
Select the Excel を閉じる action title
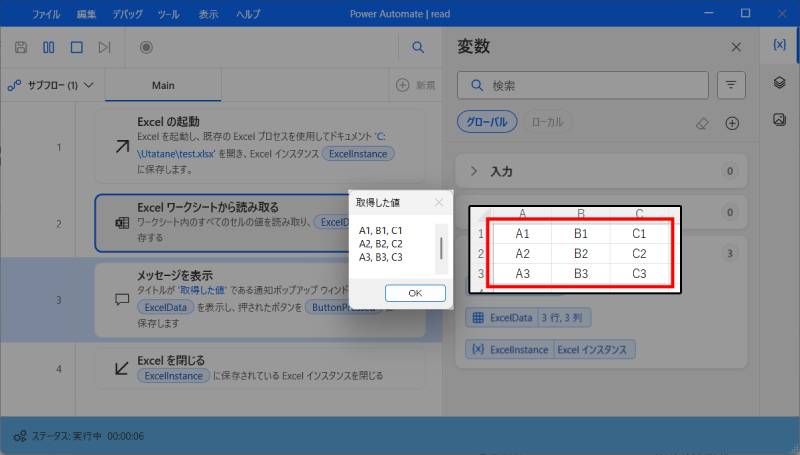pyautogui.click(x=171, y=361)
